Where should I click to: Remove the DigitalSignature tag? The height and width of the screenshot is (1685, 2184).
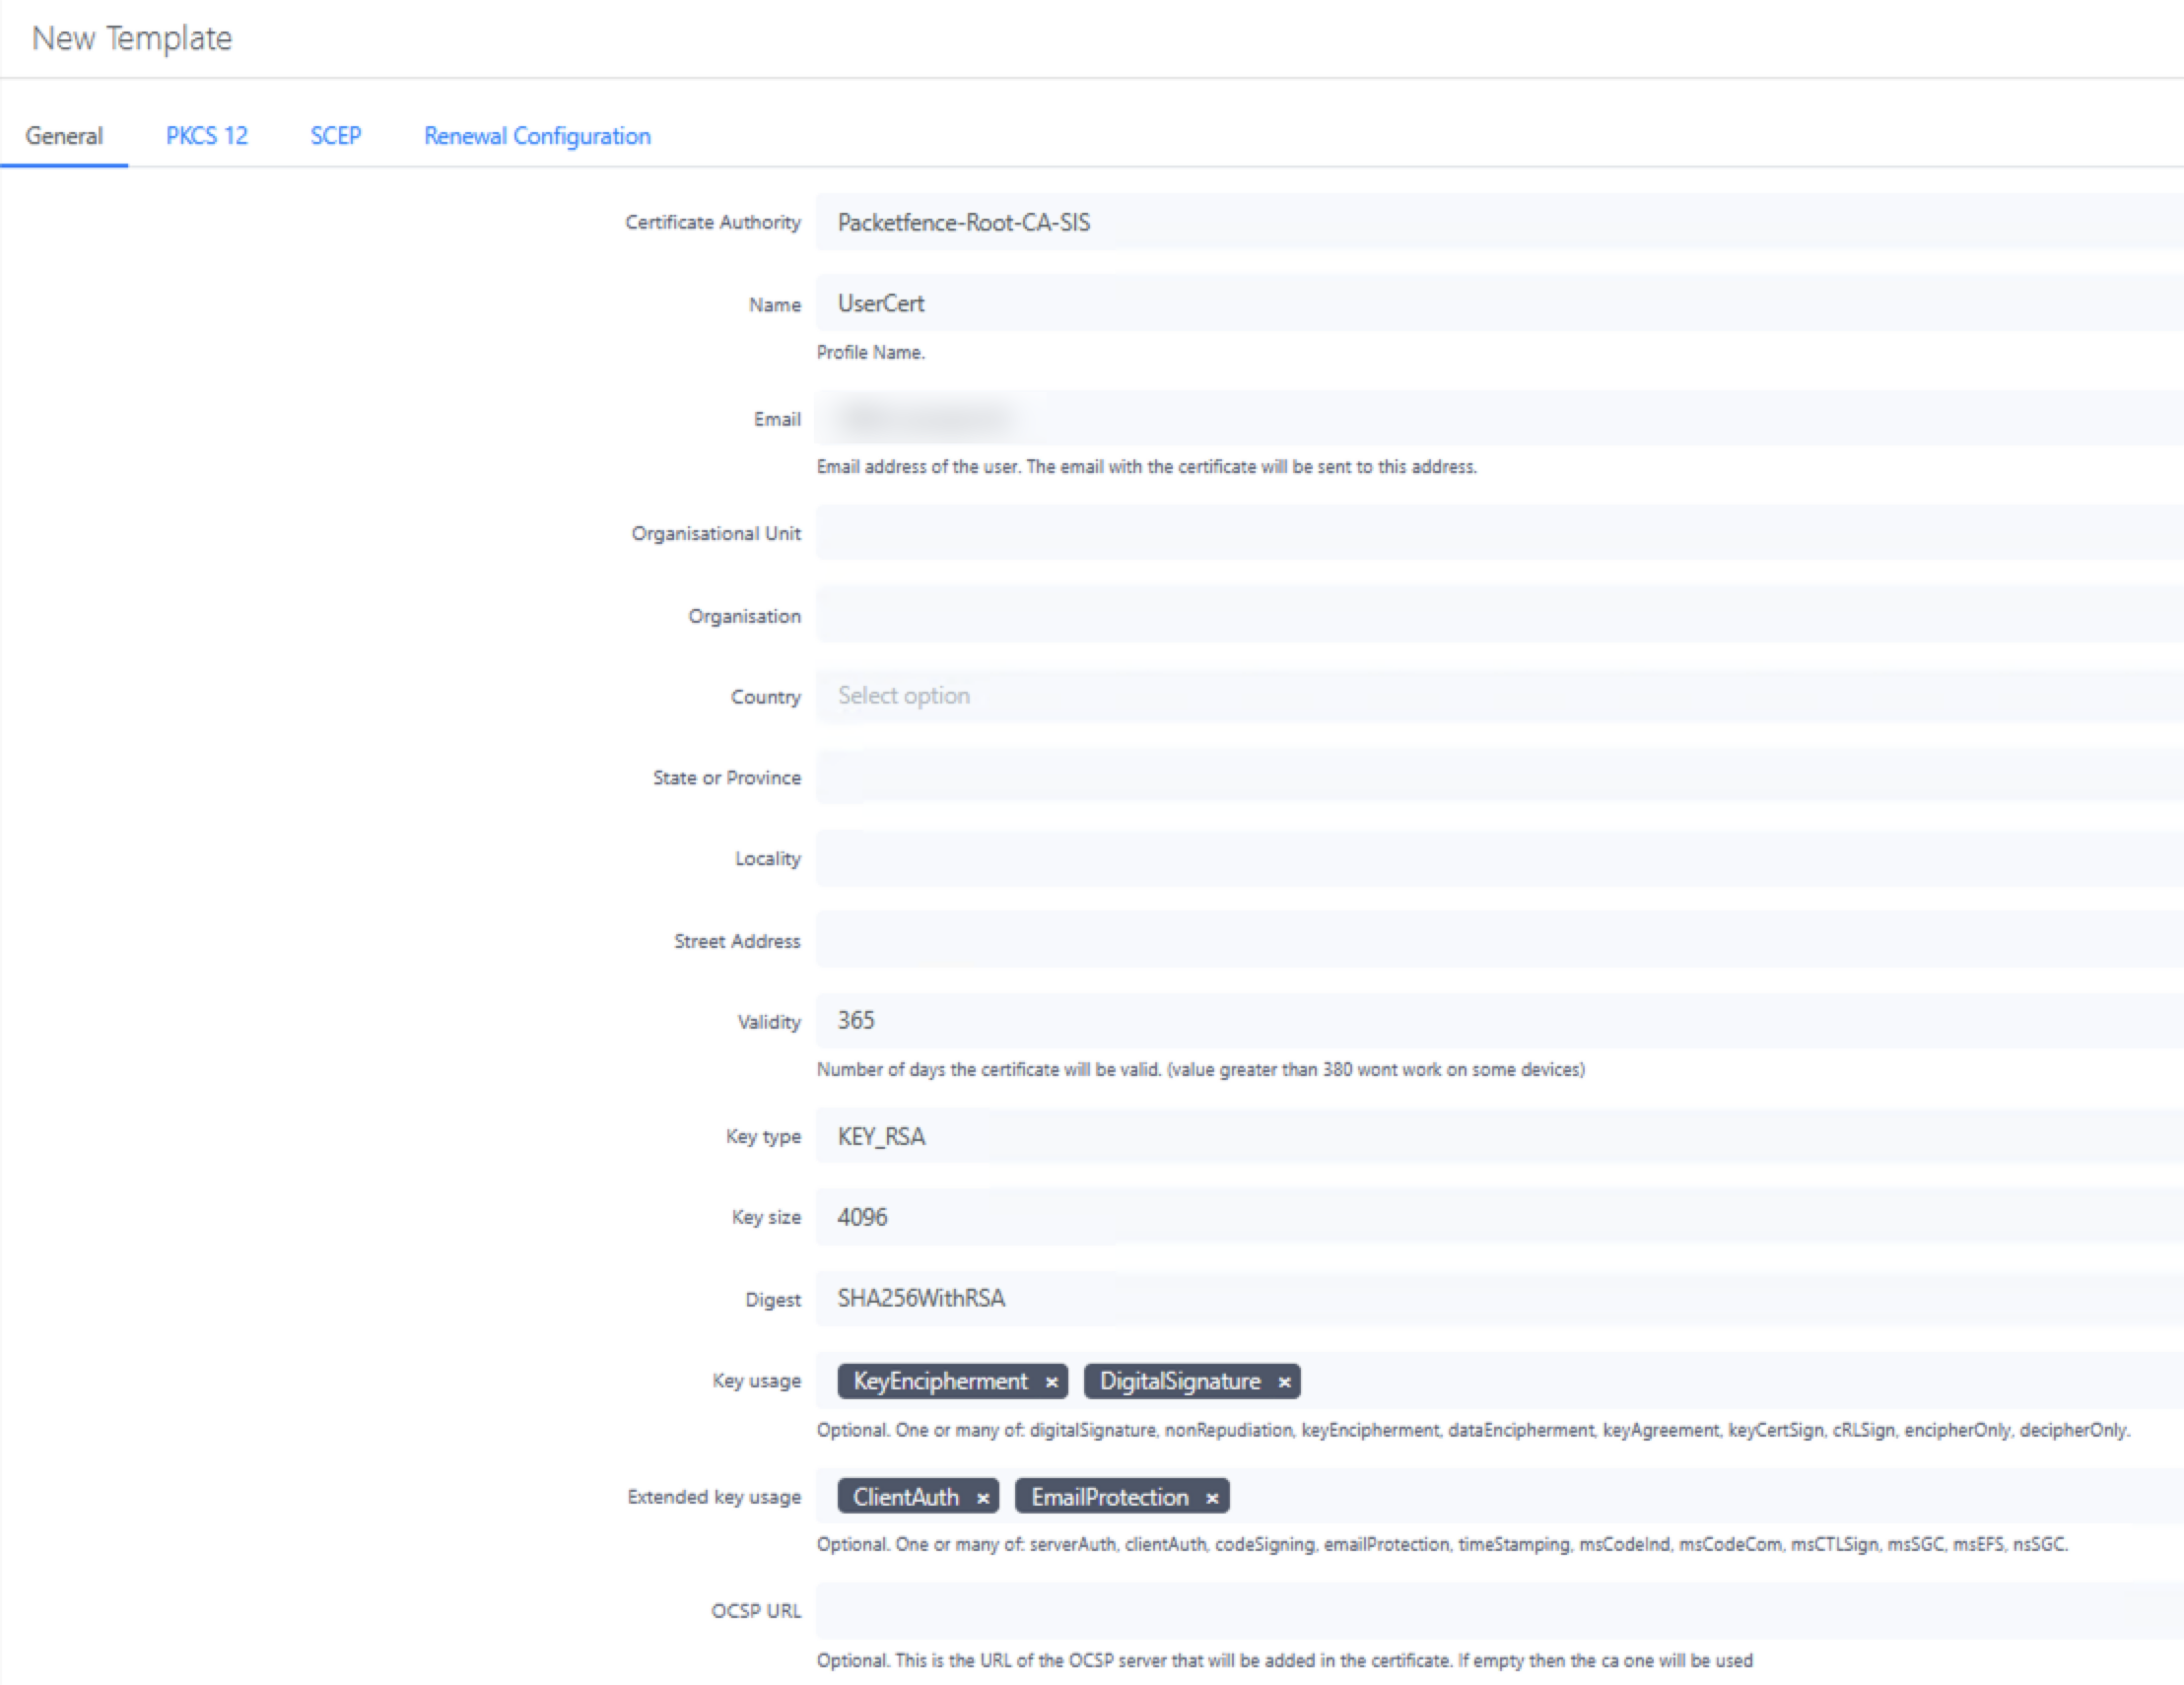pyautogui.click(x=1285, y=1382)
